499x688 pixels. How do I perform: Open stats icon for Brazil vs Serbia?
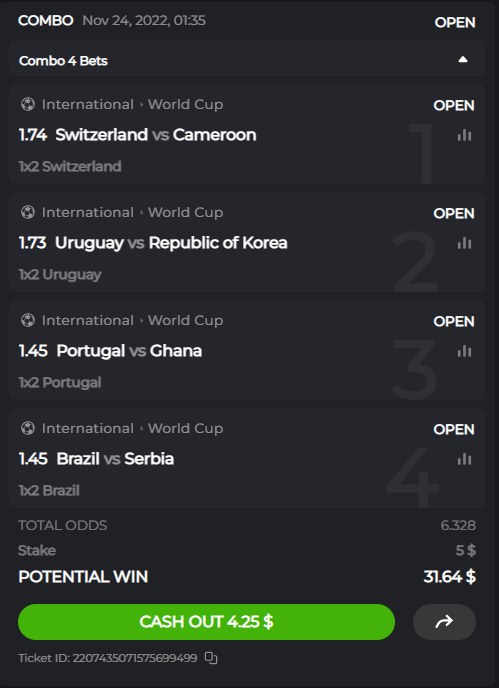pyautogui.click(x=464, y=459)
